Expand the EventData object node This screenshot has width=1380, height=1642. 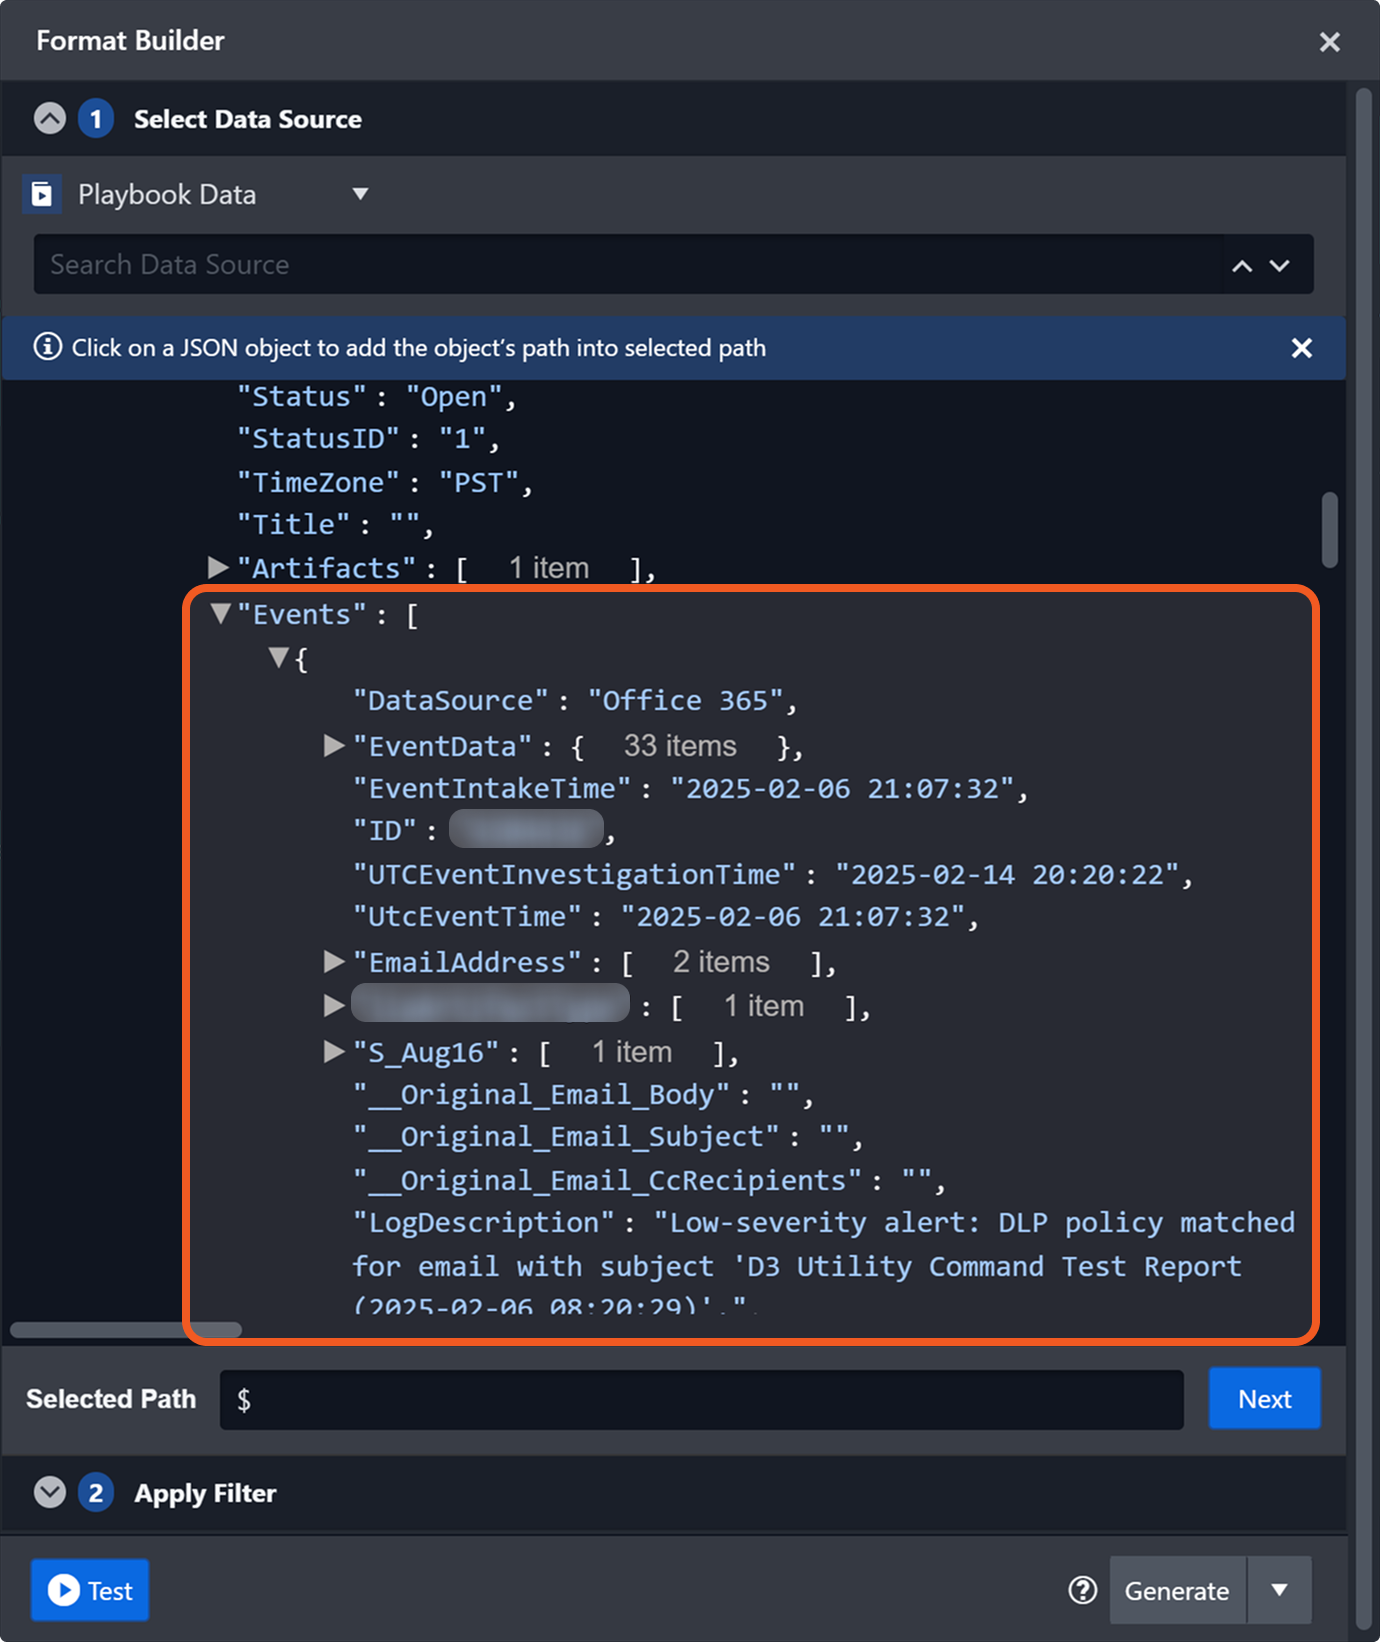pos(334,746)
